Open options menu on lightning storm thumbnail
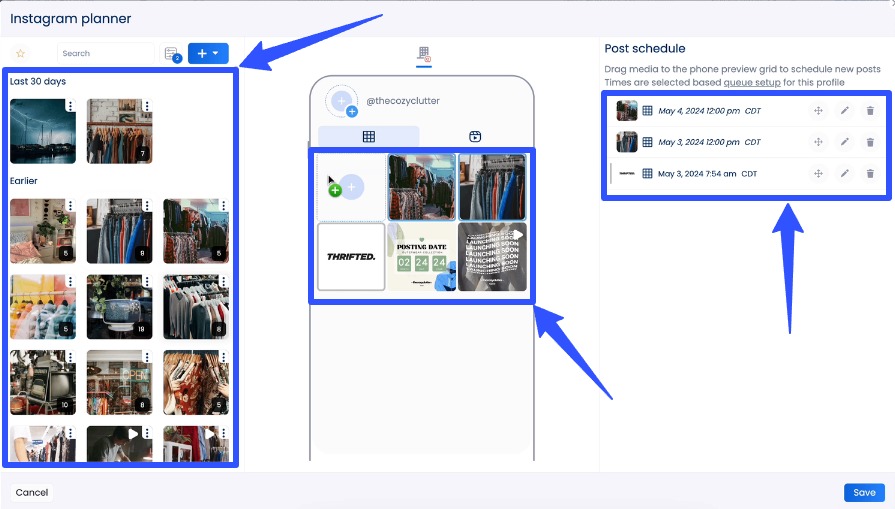Screen dimensions: 895x509 pyautogui.click(x=70, y=106)
